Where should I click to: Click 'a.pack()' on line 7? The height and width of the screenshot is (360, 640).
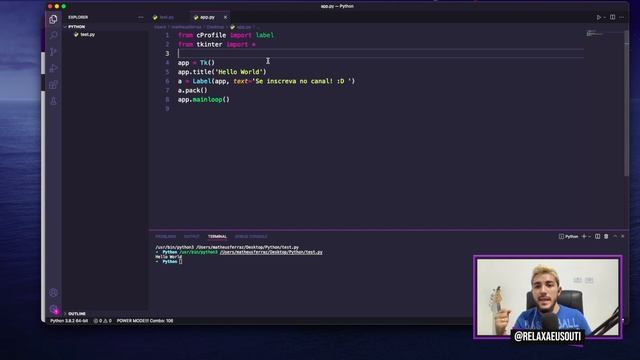pyautogui.click(x=193, y=90)
